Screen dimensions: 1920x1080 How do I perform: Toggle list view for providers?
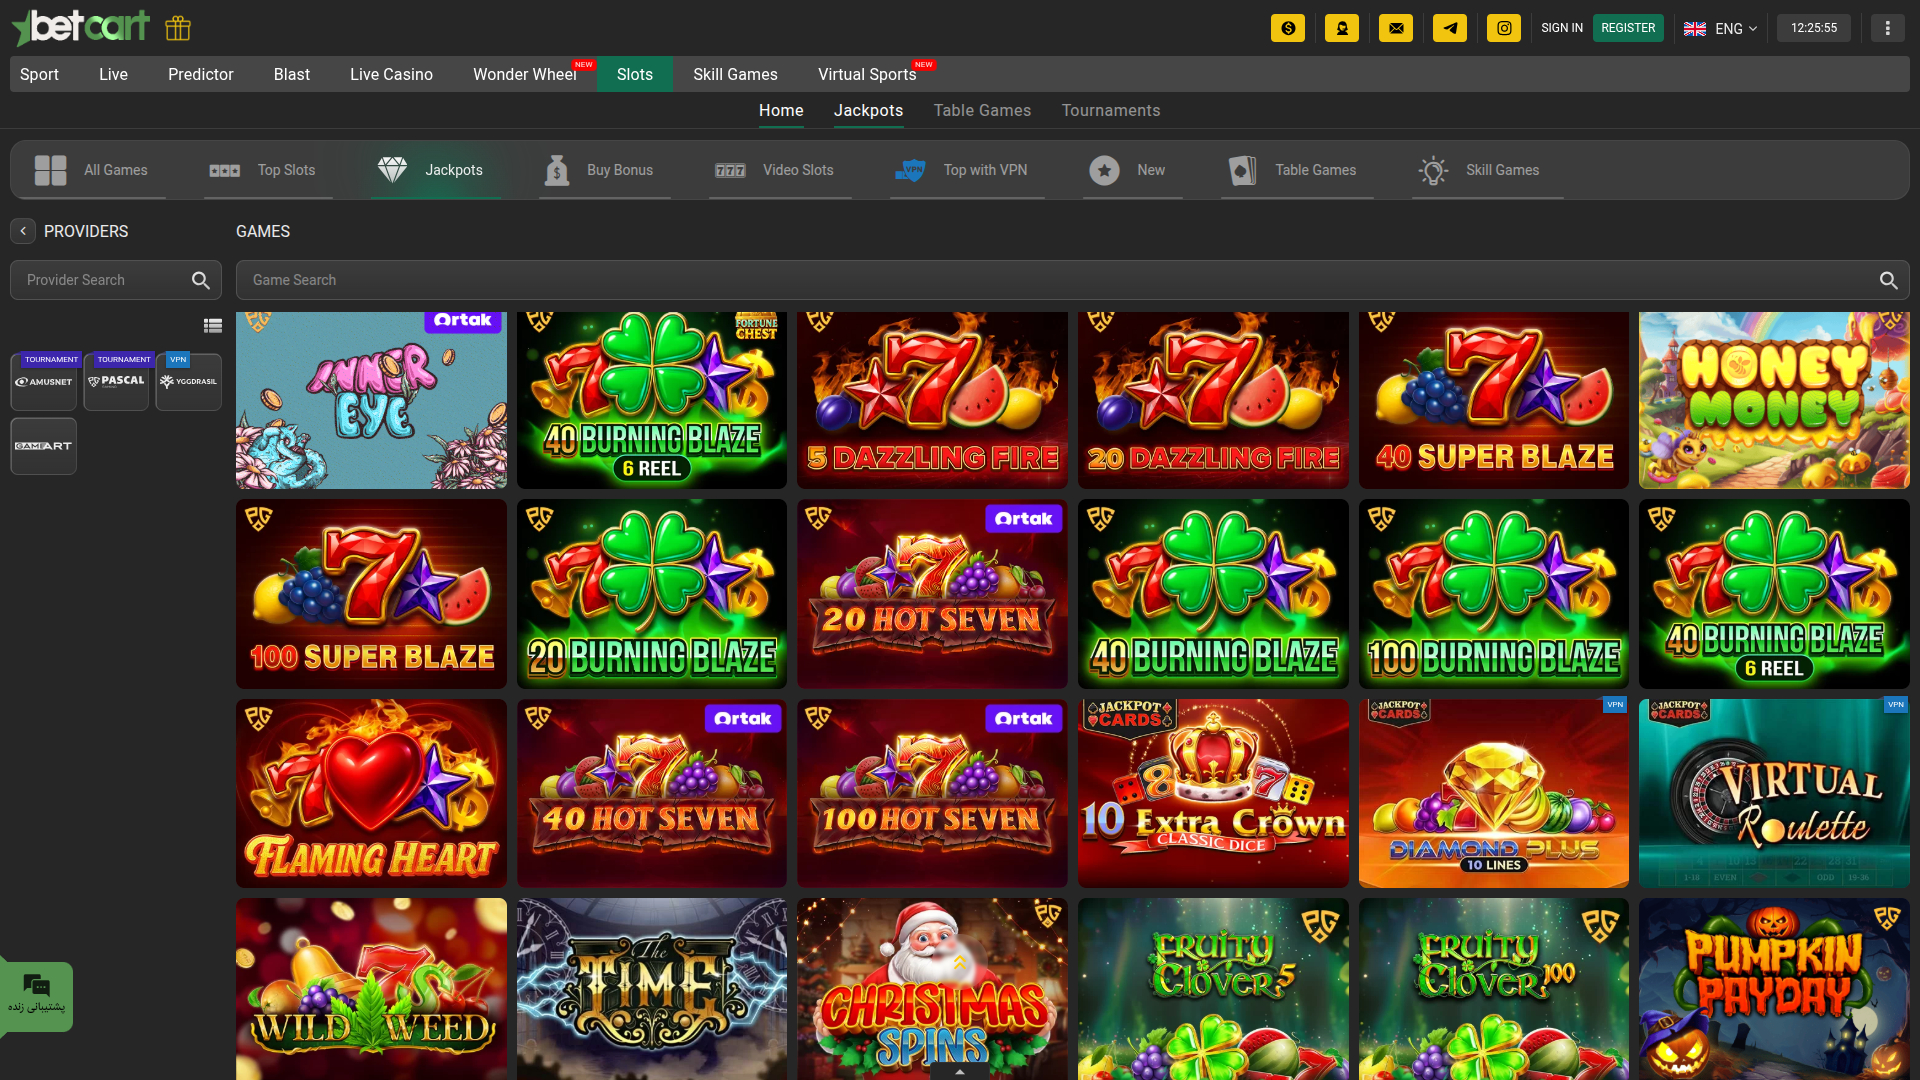[212, 326]
